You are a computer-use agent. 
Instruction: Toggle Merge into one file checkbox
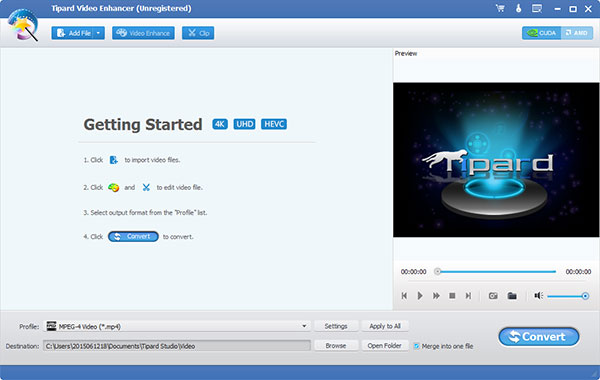click(x=416, y=346)
